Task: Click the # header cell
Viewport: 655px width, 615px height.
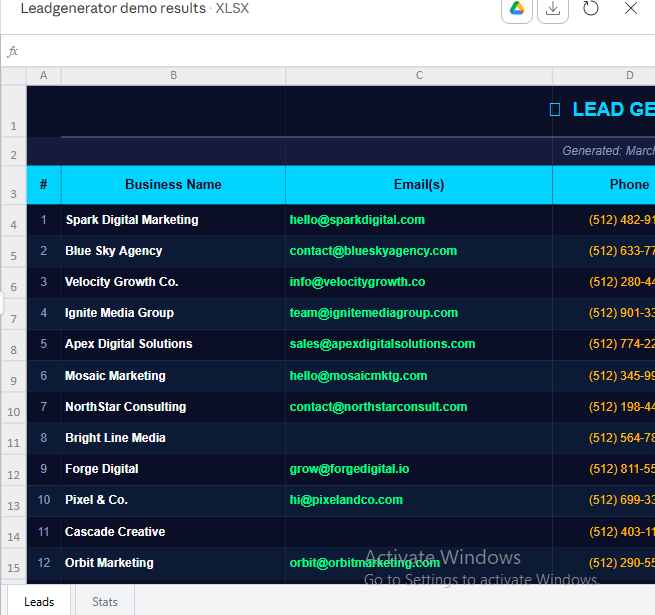Action: [x=44, y=185]
